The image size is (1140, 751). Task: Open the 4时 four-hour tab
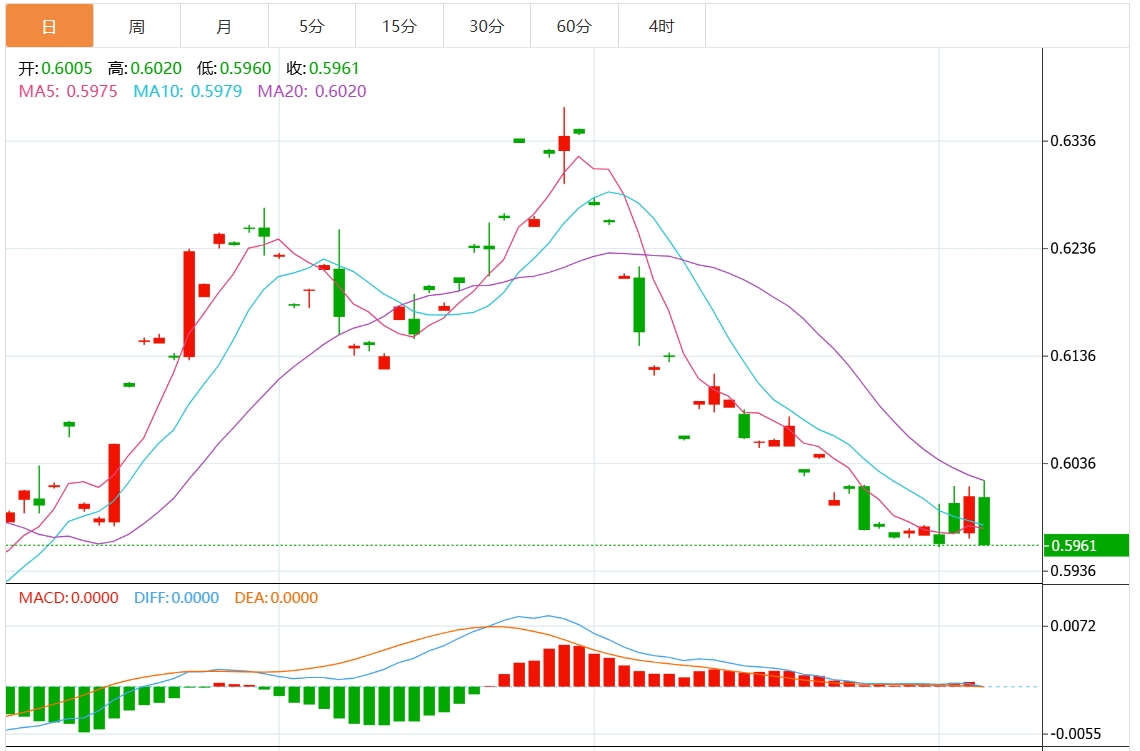[661, 26]
